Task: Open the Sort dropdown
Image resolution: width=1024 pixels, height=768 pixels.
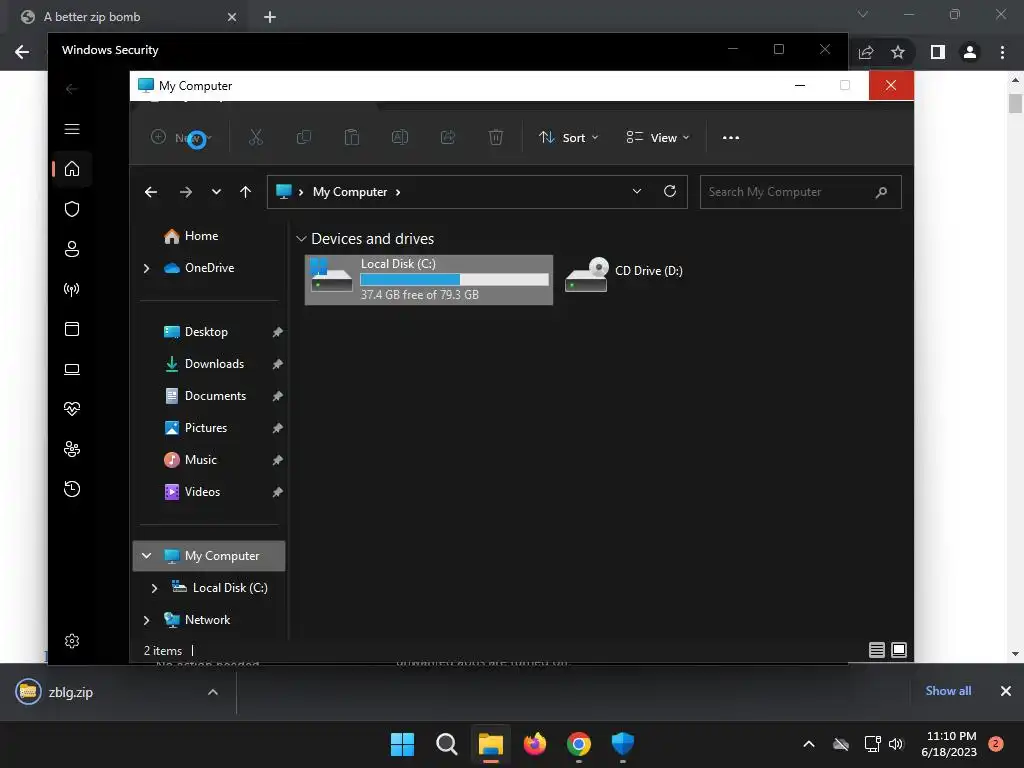Action: point(568,138)
